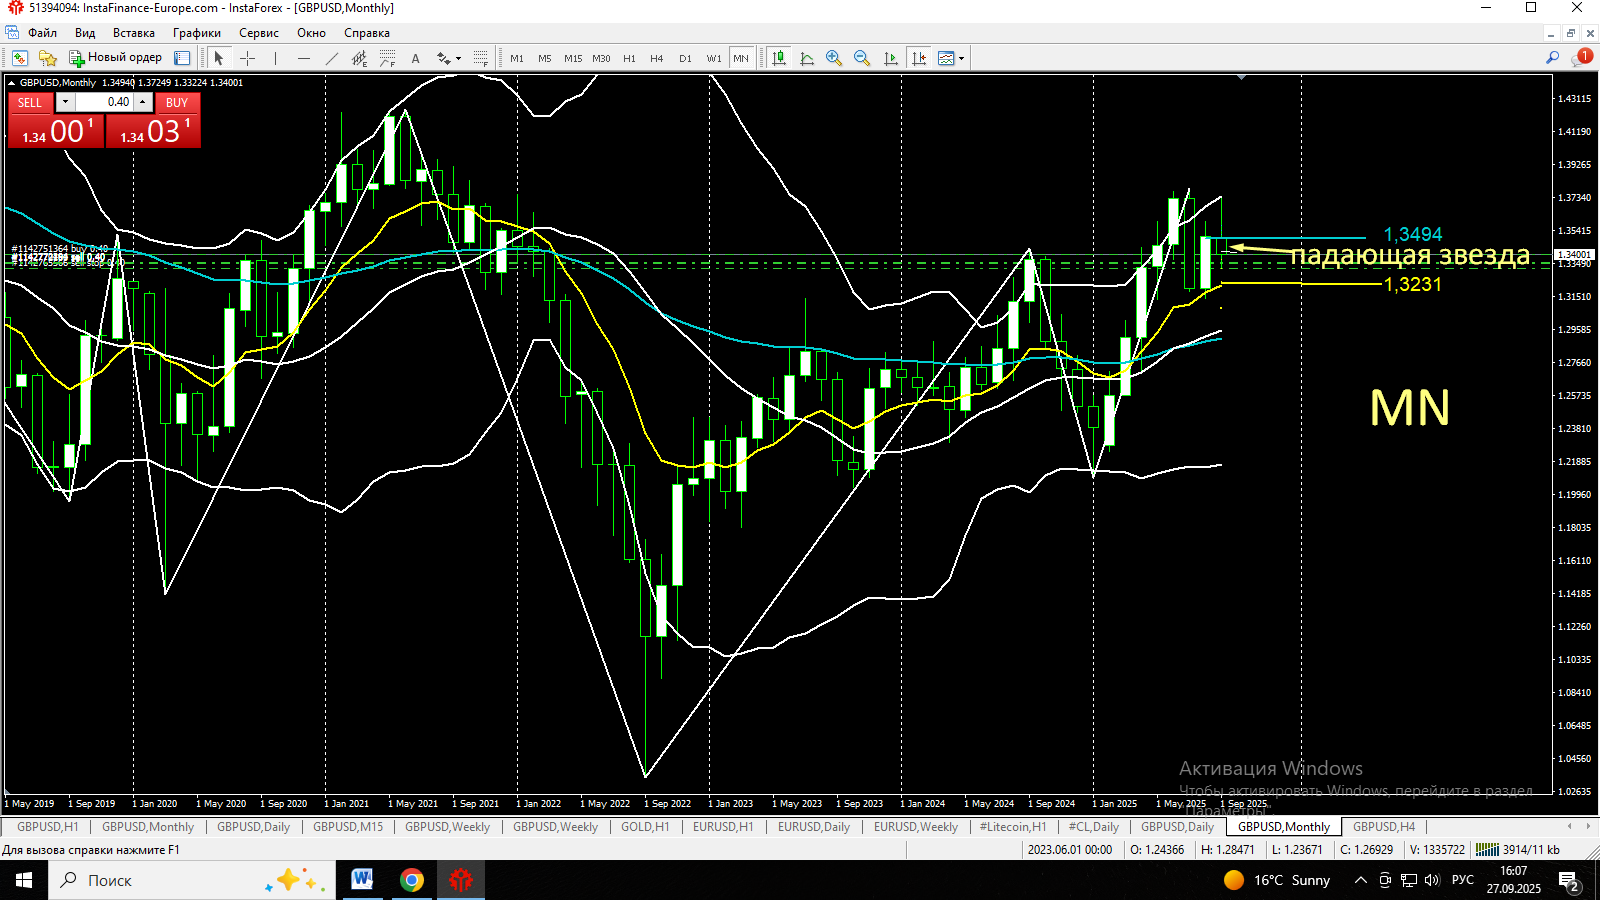Switch timeframe to H4
This screenshot has height=900, width=1600.
point(657,58)
